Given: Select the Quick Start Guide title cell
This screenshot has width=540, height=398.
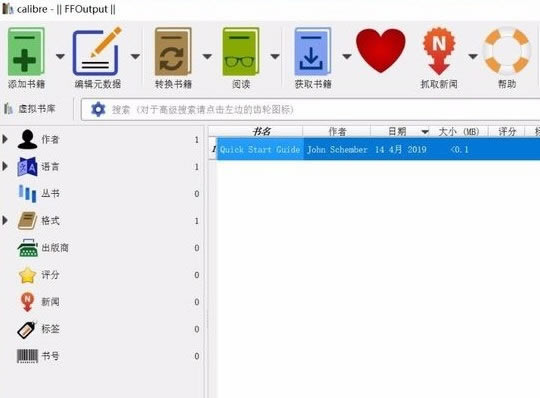Looking at the screenshot, I should click(x=260, y=149).
